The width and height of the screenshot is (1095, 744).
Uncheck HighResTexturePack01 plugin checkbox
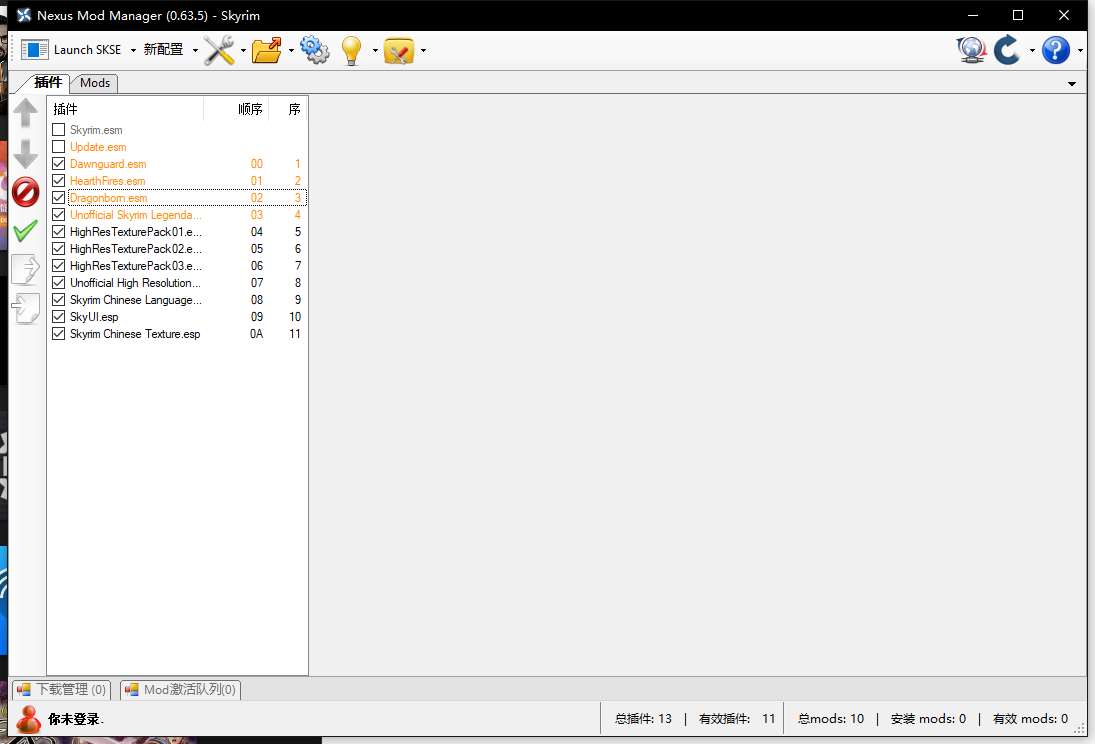click(x=59, y=232)
